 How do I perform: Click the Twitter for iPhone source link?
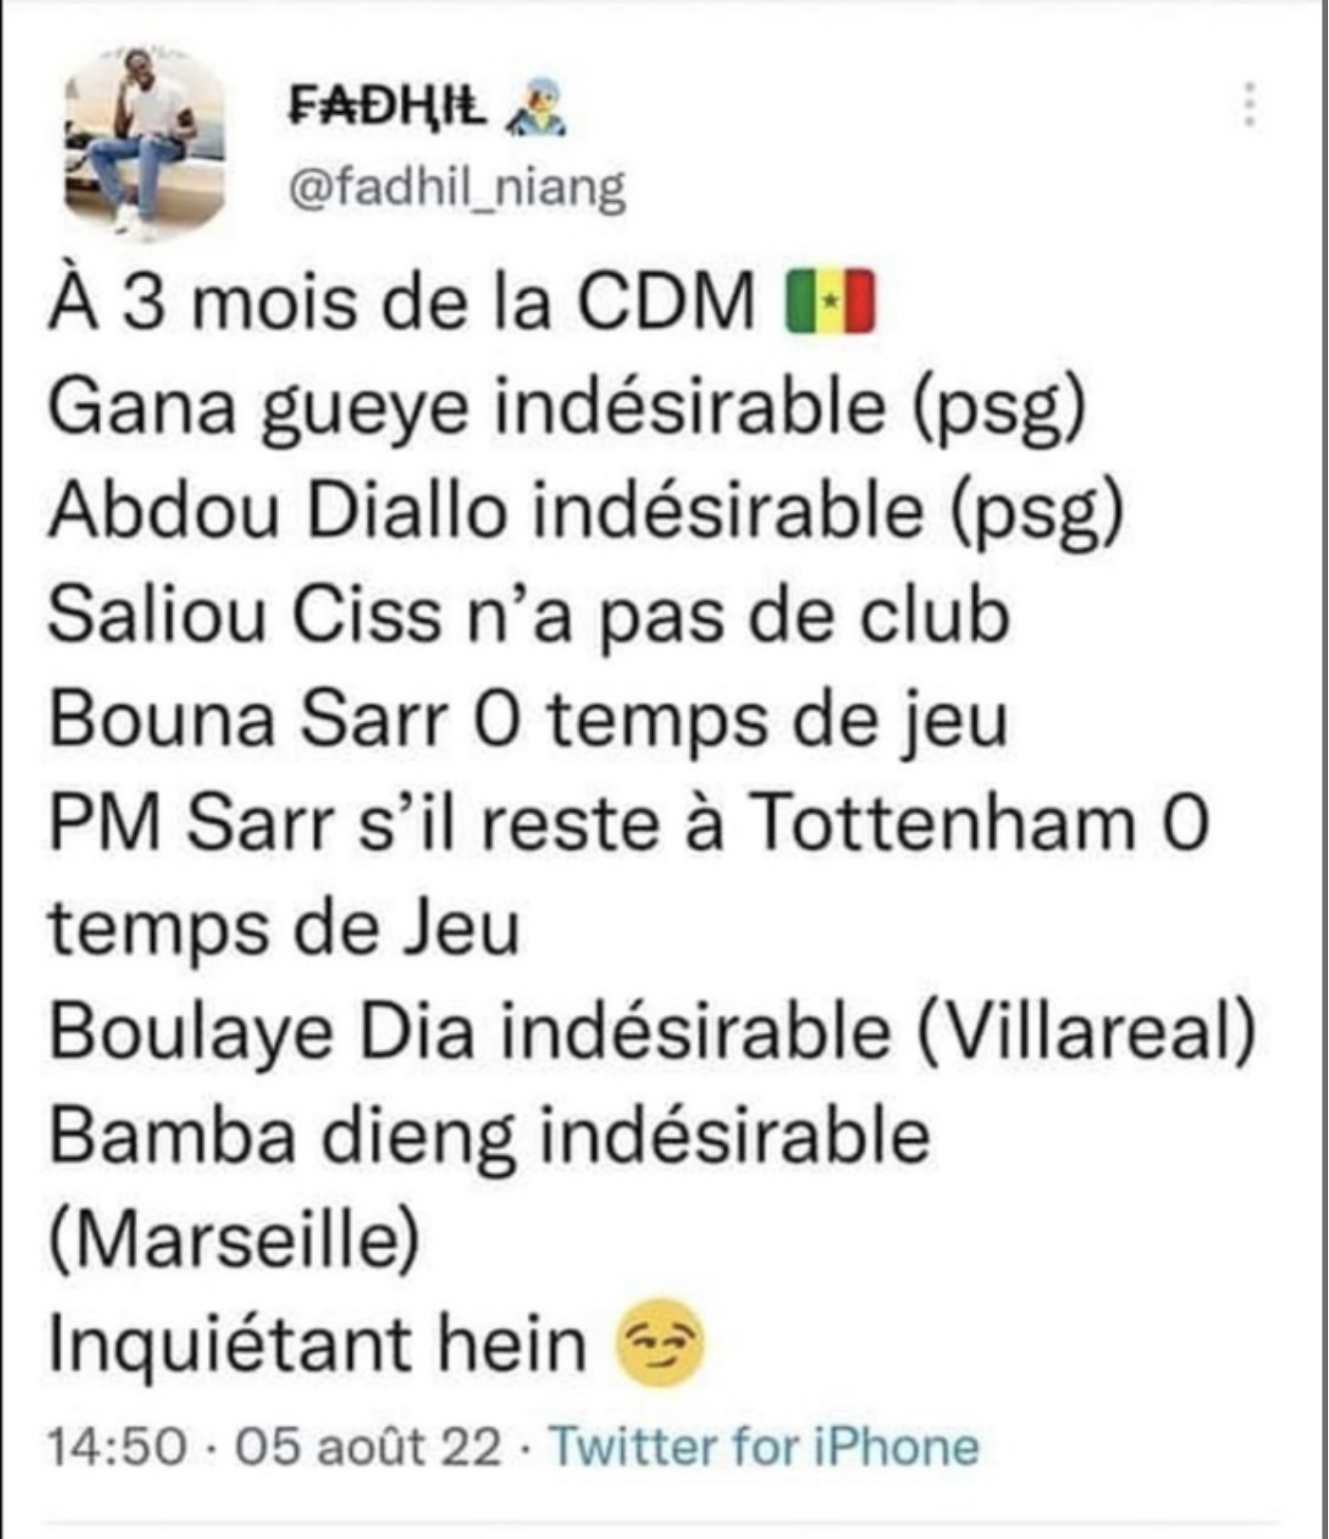pos(764,1446)
